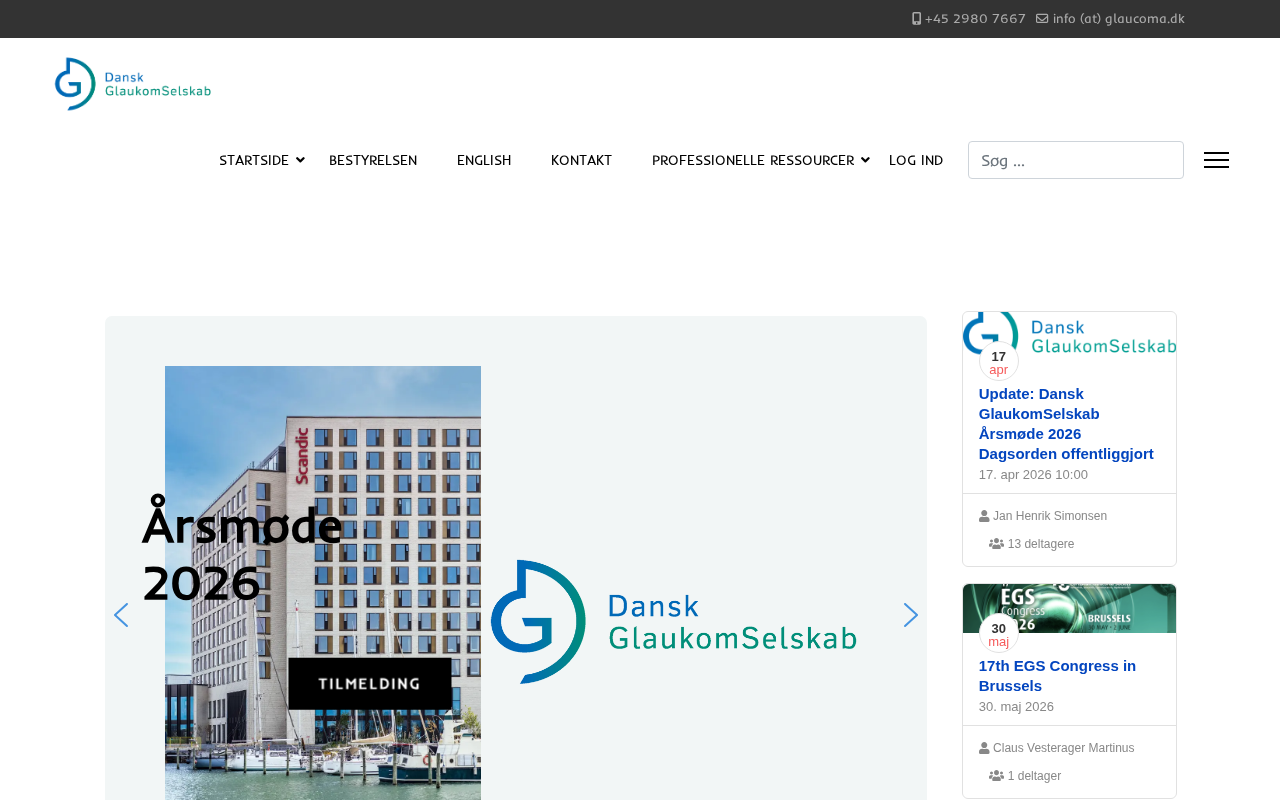Click the Scandic hotel Årsmøde 2026 banner image
Screen dimensions: 1280x800
coord(323,583)
